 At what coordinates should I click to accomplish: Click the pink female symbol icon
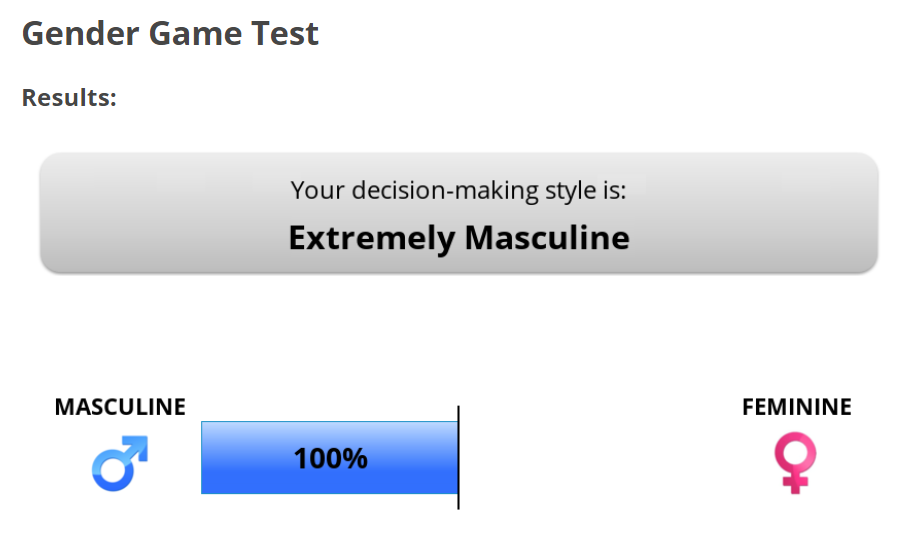795,463
